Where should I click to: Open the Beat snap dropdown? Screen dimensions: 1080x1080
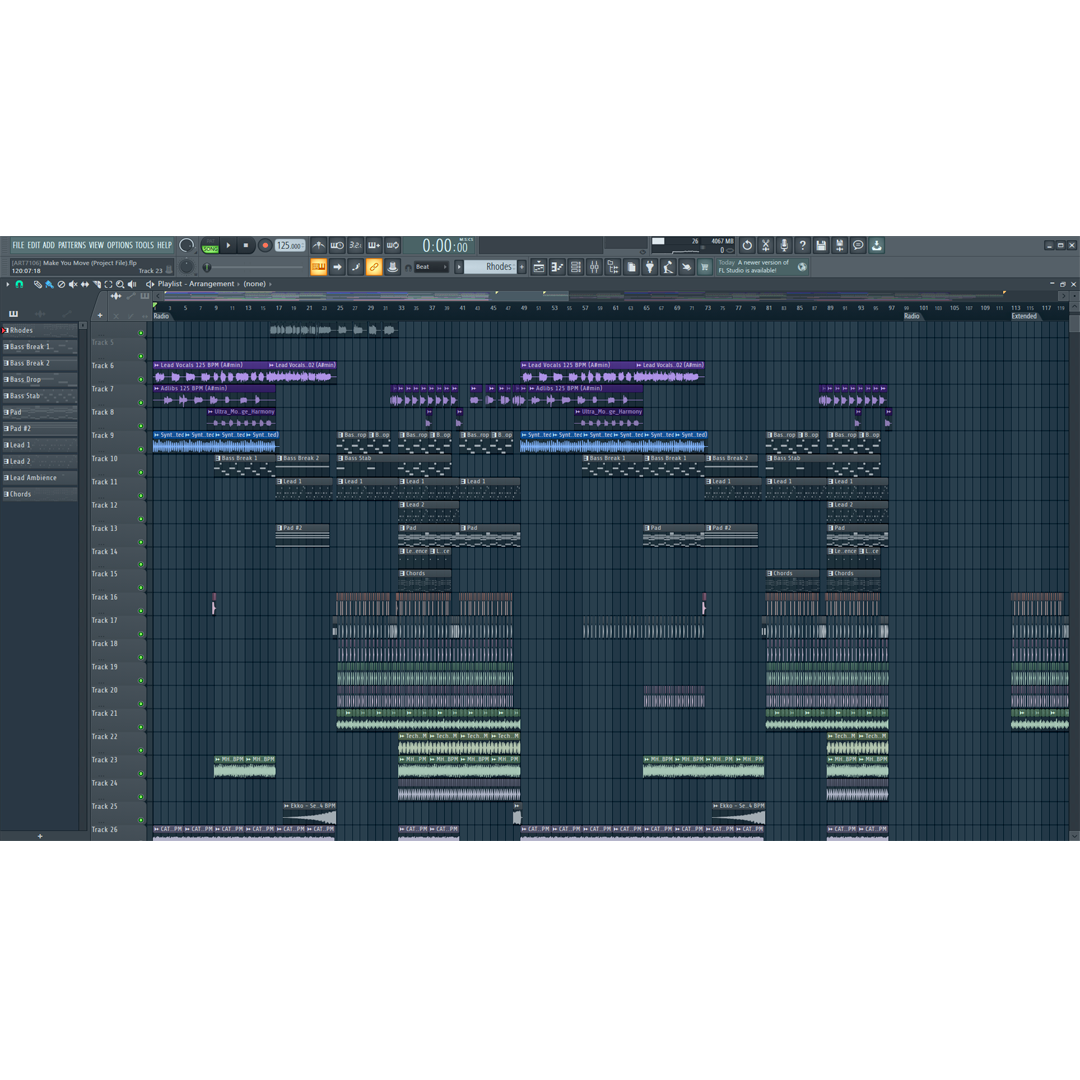[430, 267]
